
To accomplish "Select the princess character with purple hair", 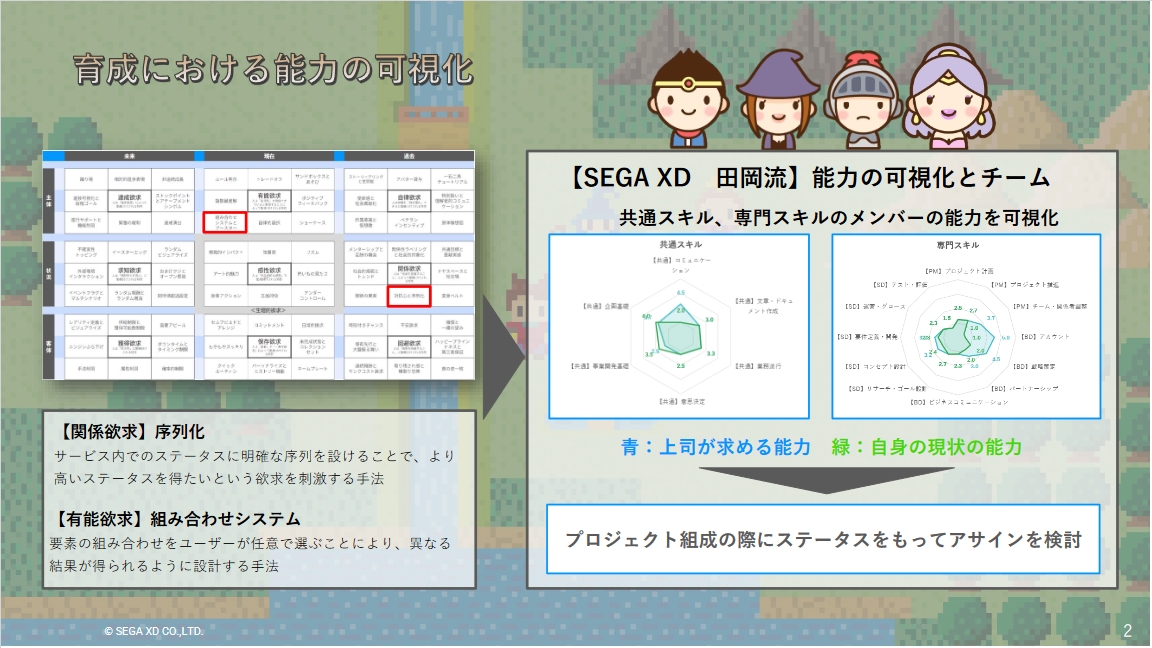I will coord(948,96).
